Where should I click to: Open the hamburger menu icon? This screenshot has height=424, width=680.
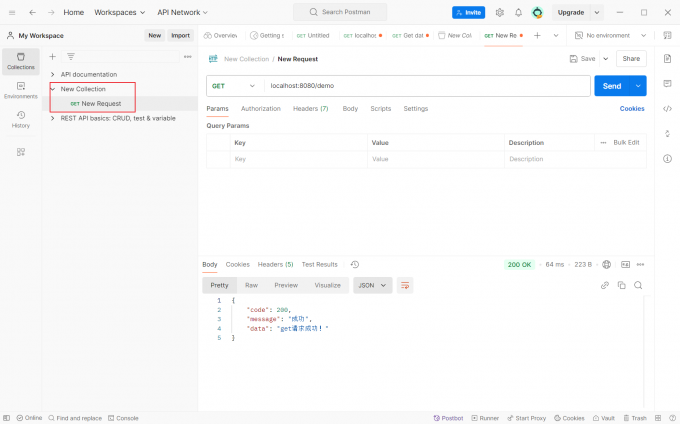[x=12, y=13]
